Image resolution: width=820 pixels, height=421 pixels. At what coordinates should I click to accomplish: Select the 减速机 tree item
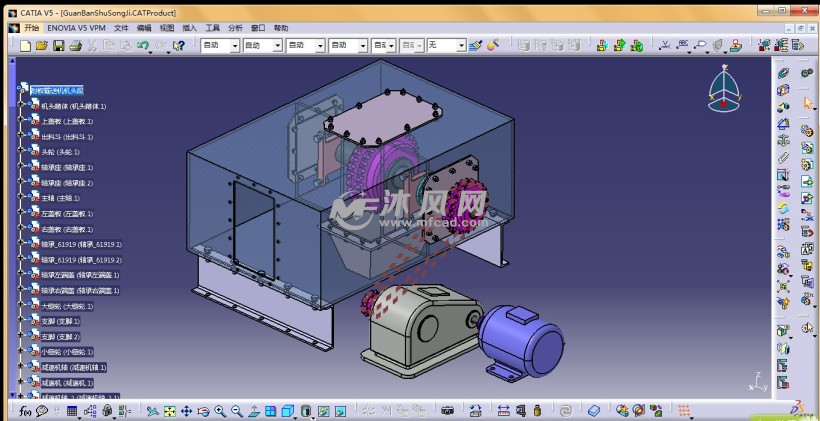coord(67,383)
